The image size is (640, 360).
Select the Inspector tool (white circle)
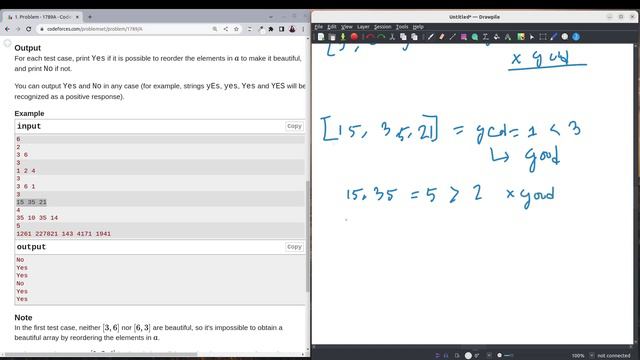click(564, 37)
